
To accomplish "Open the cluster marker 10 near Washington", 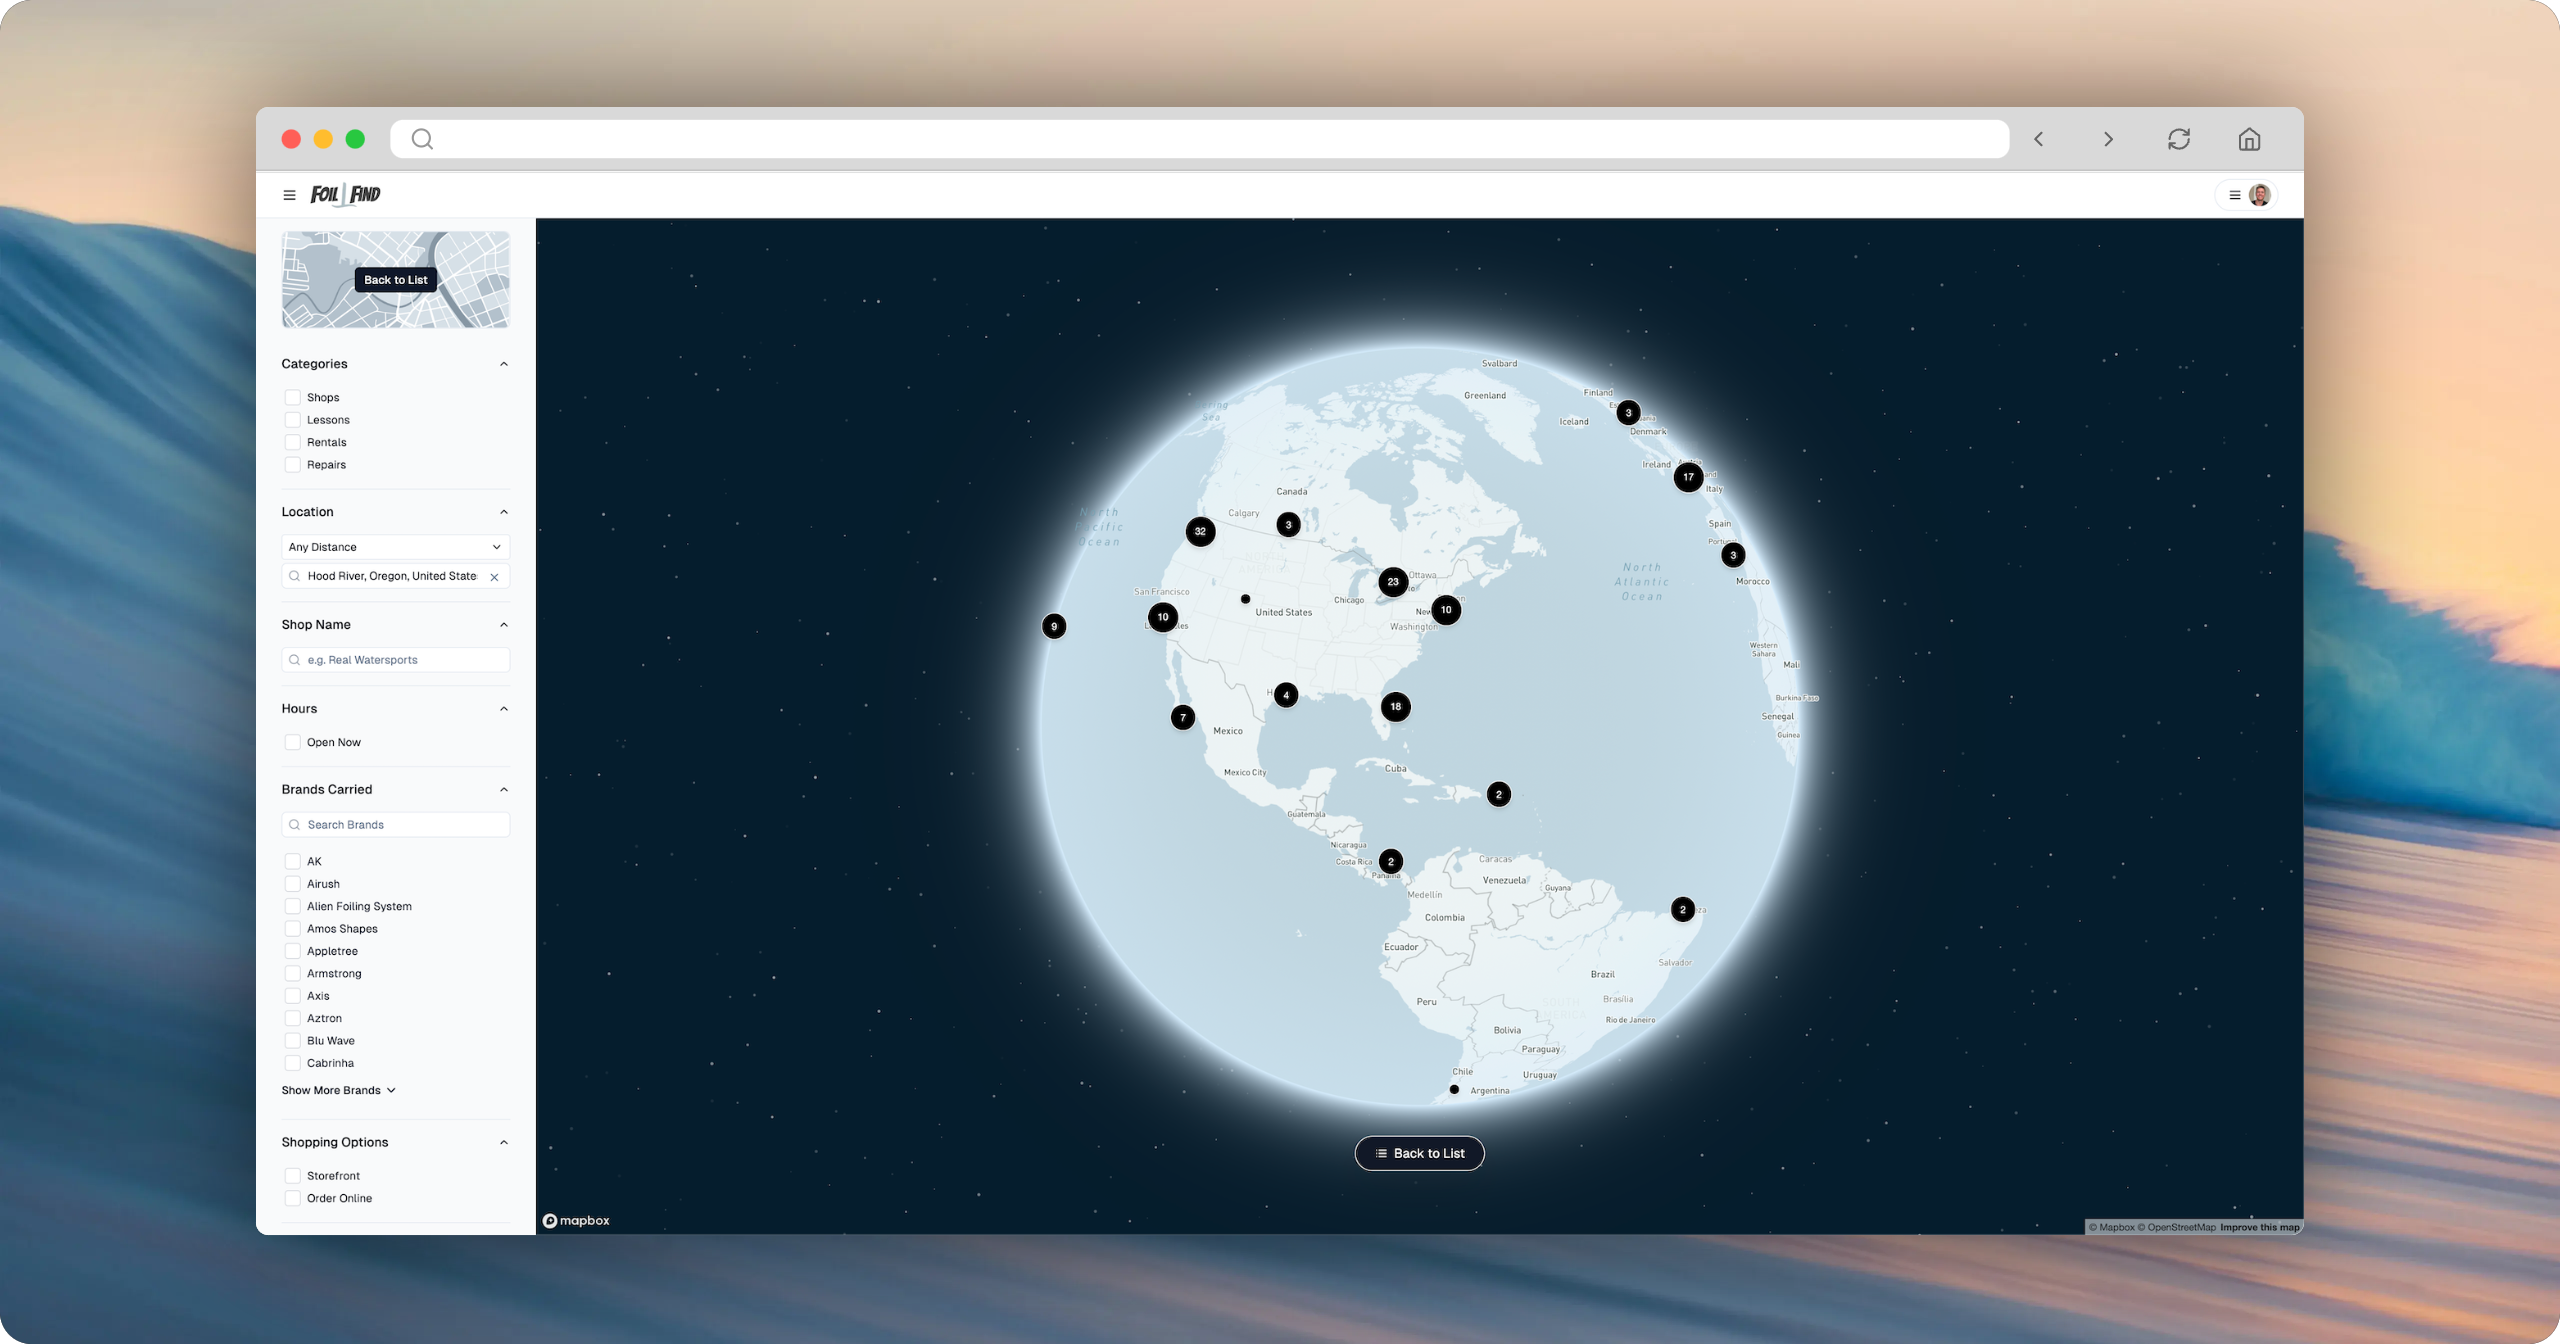I will click(x=1446, y=610).
